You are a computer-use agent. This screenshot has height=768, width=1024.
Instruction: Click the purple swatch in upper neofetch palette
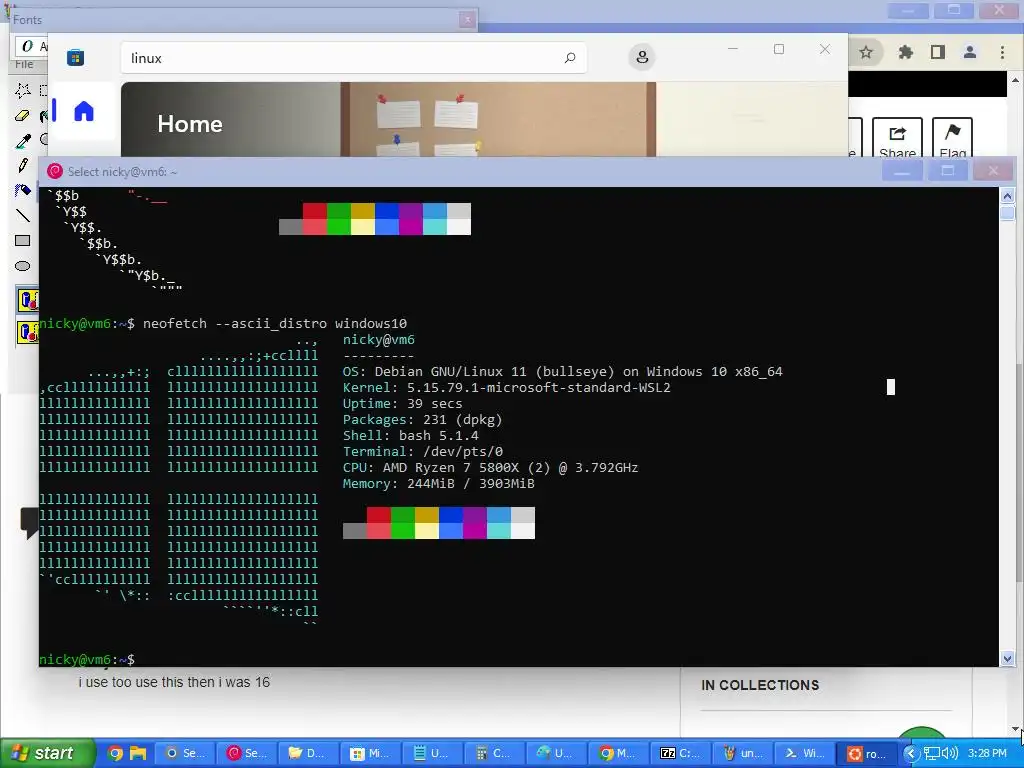tap(411, 210)
